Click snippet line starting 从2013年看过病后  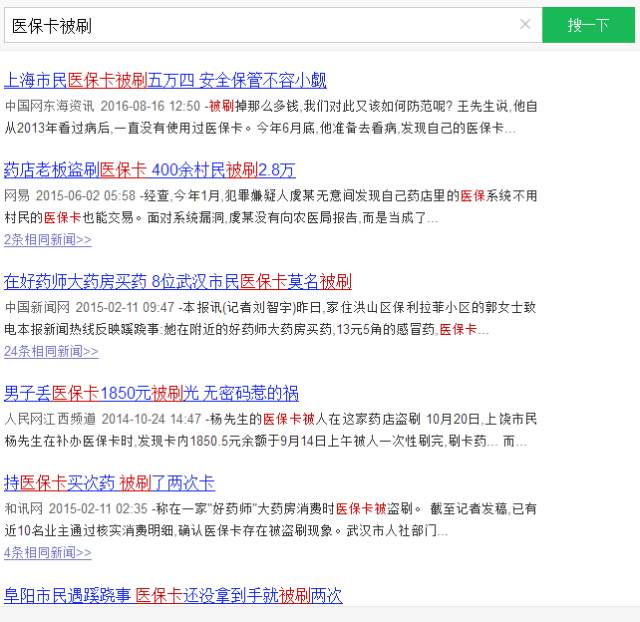pos(260,128)
